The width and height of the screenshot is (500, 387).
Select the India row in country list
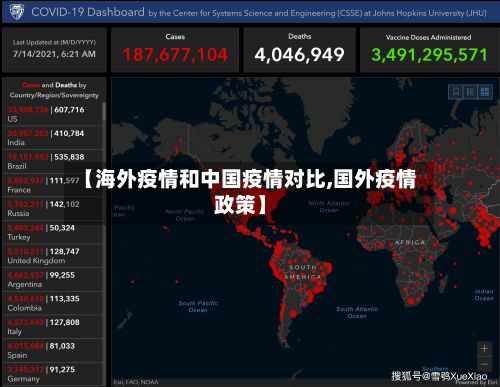[52, 138]
